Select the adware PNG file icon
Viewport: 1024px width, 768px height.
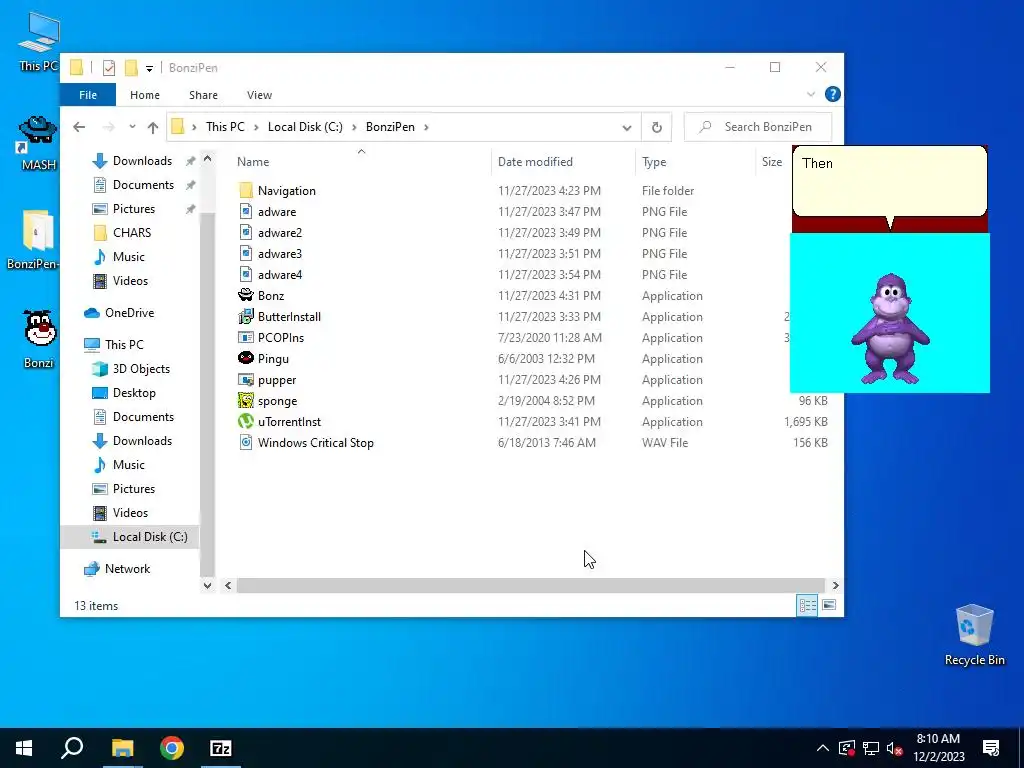(246, 212)
